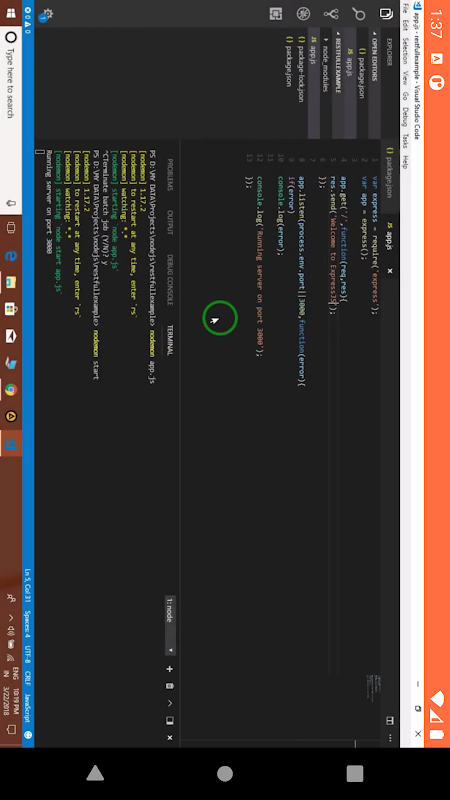Open the '1: node' terminal selector dropdown
The width and height of the screenshot is (450, 800).
tap(169, 626)
